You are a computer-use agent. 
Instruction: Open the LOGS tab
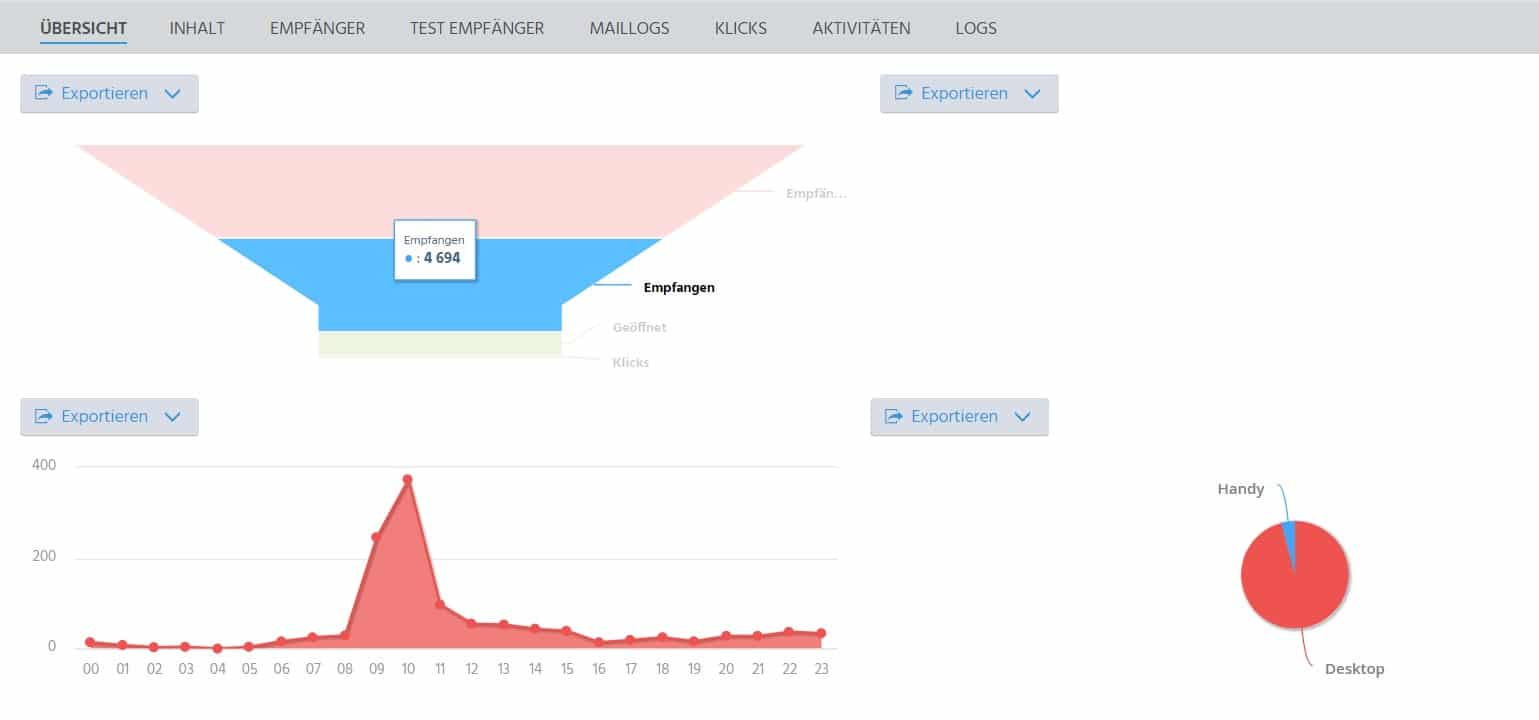[x=976, y=28]
